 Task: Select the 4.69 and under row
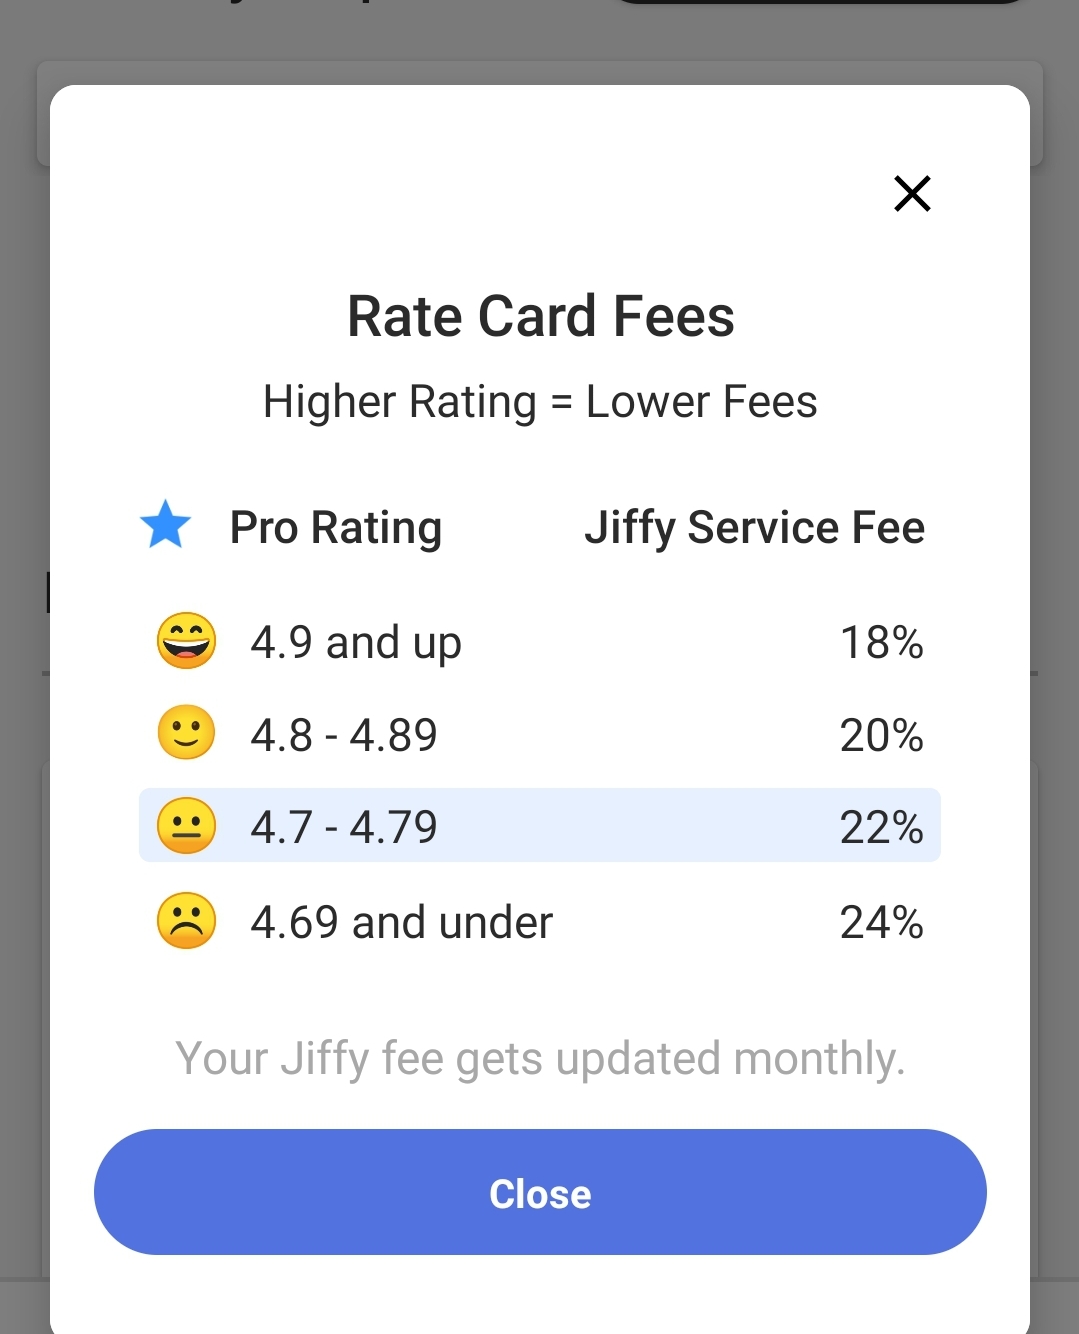coord(540,921)
